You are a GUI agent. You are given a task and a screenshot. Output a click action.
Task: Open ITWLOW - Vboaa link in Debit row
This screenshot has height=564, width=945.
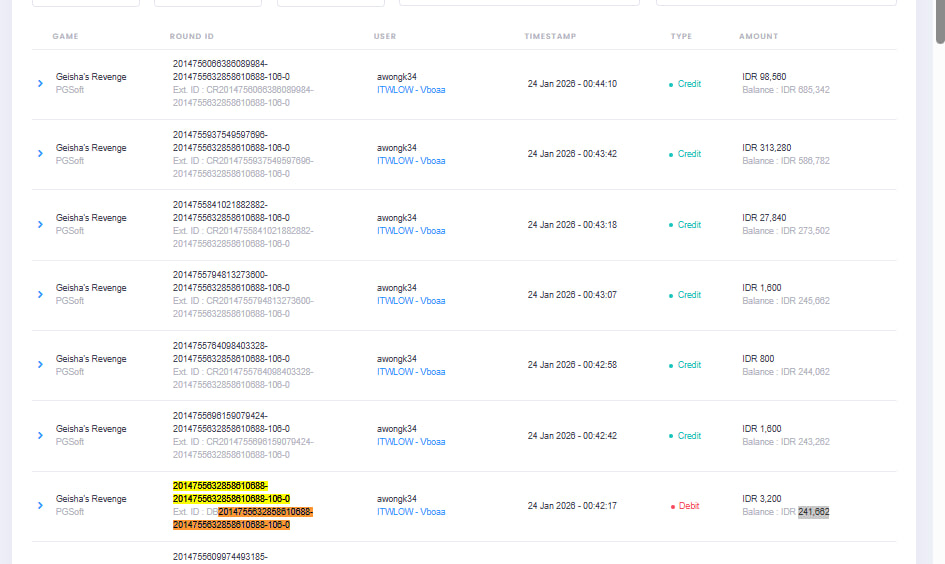tap(411, 512)
